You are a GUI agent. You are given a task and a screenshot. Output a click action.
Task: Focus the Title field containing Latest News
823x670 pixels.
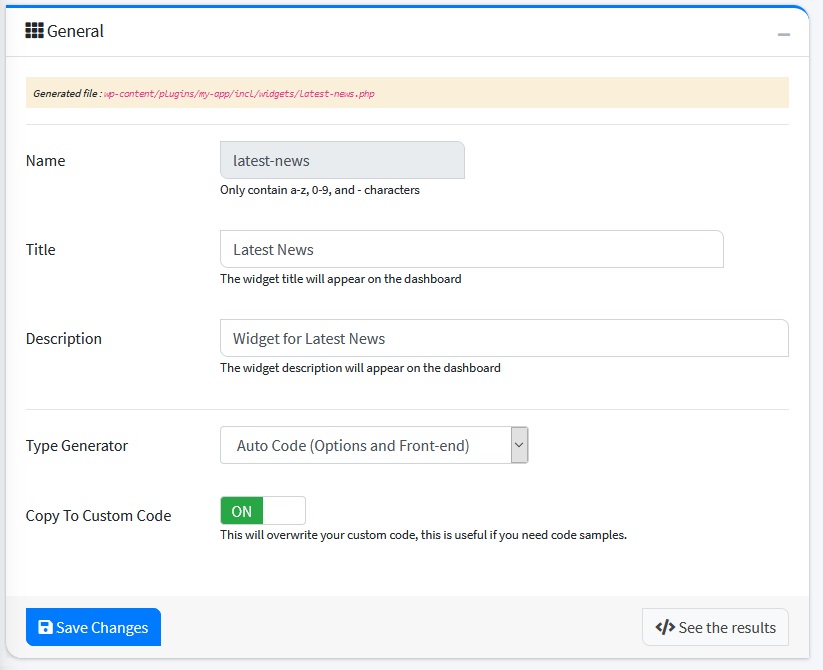tap(471, 249)
